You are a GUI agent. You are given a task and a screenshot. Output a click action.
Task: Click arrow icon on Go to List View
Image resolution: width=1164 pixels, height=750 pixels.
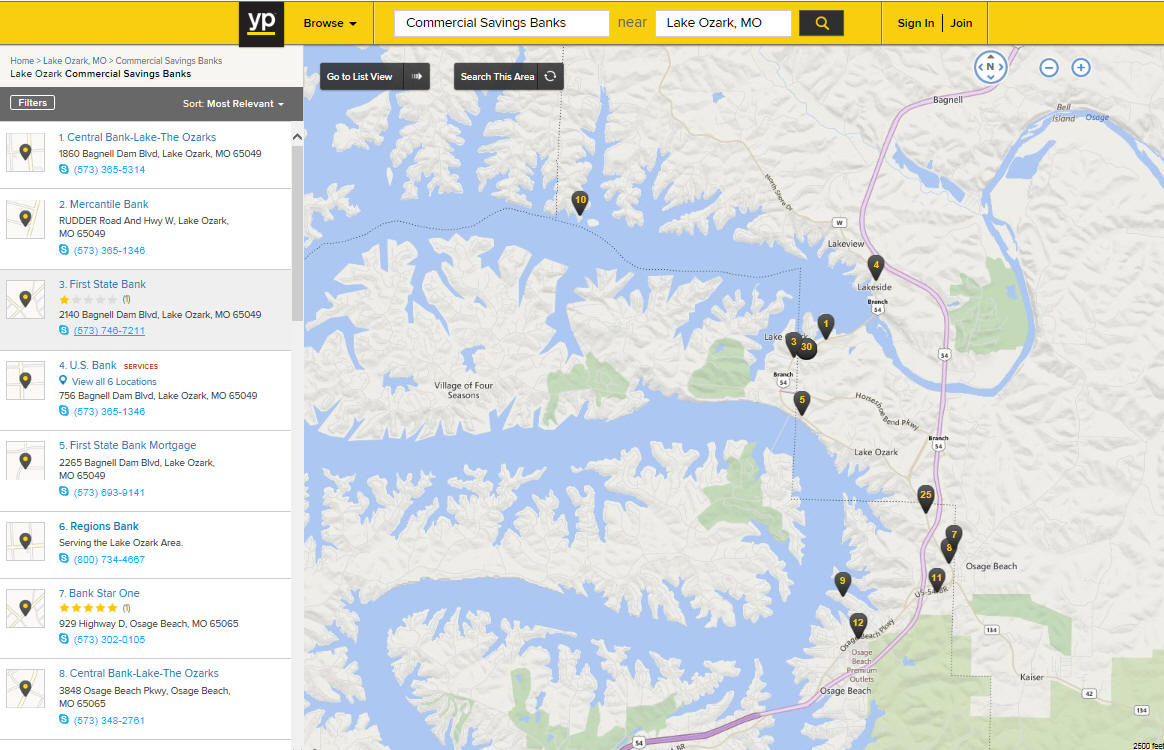416,76
